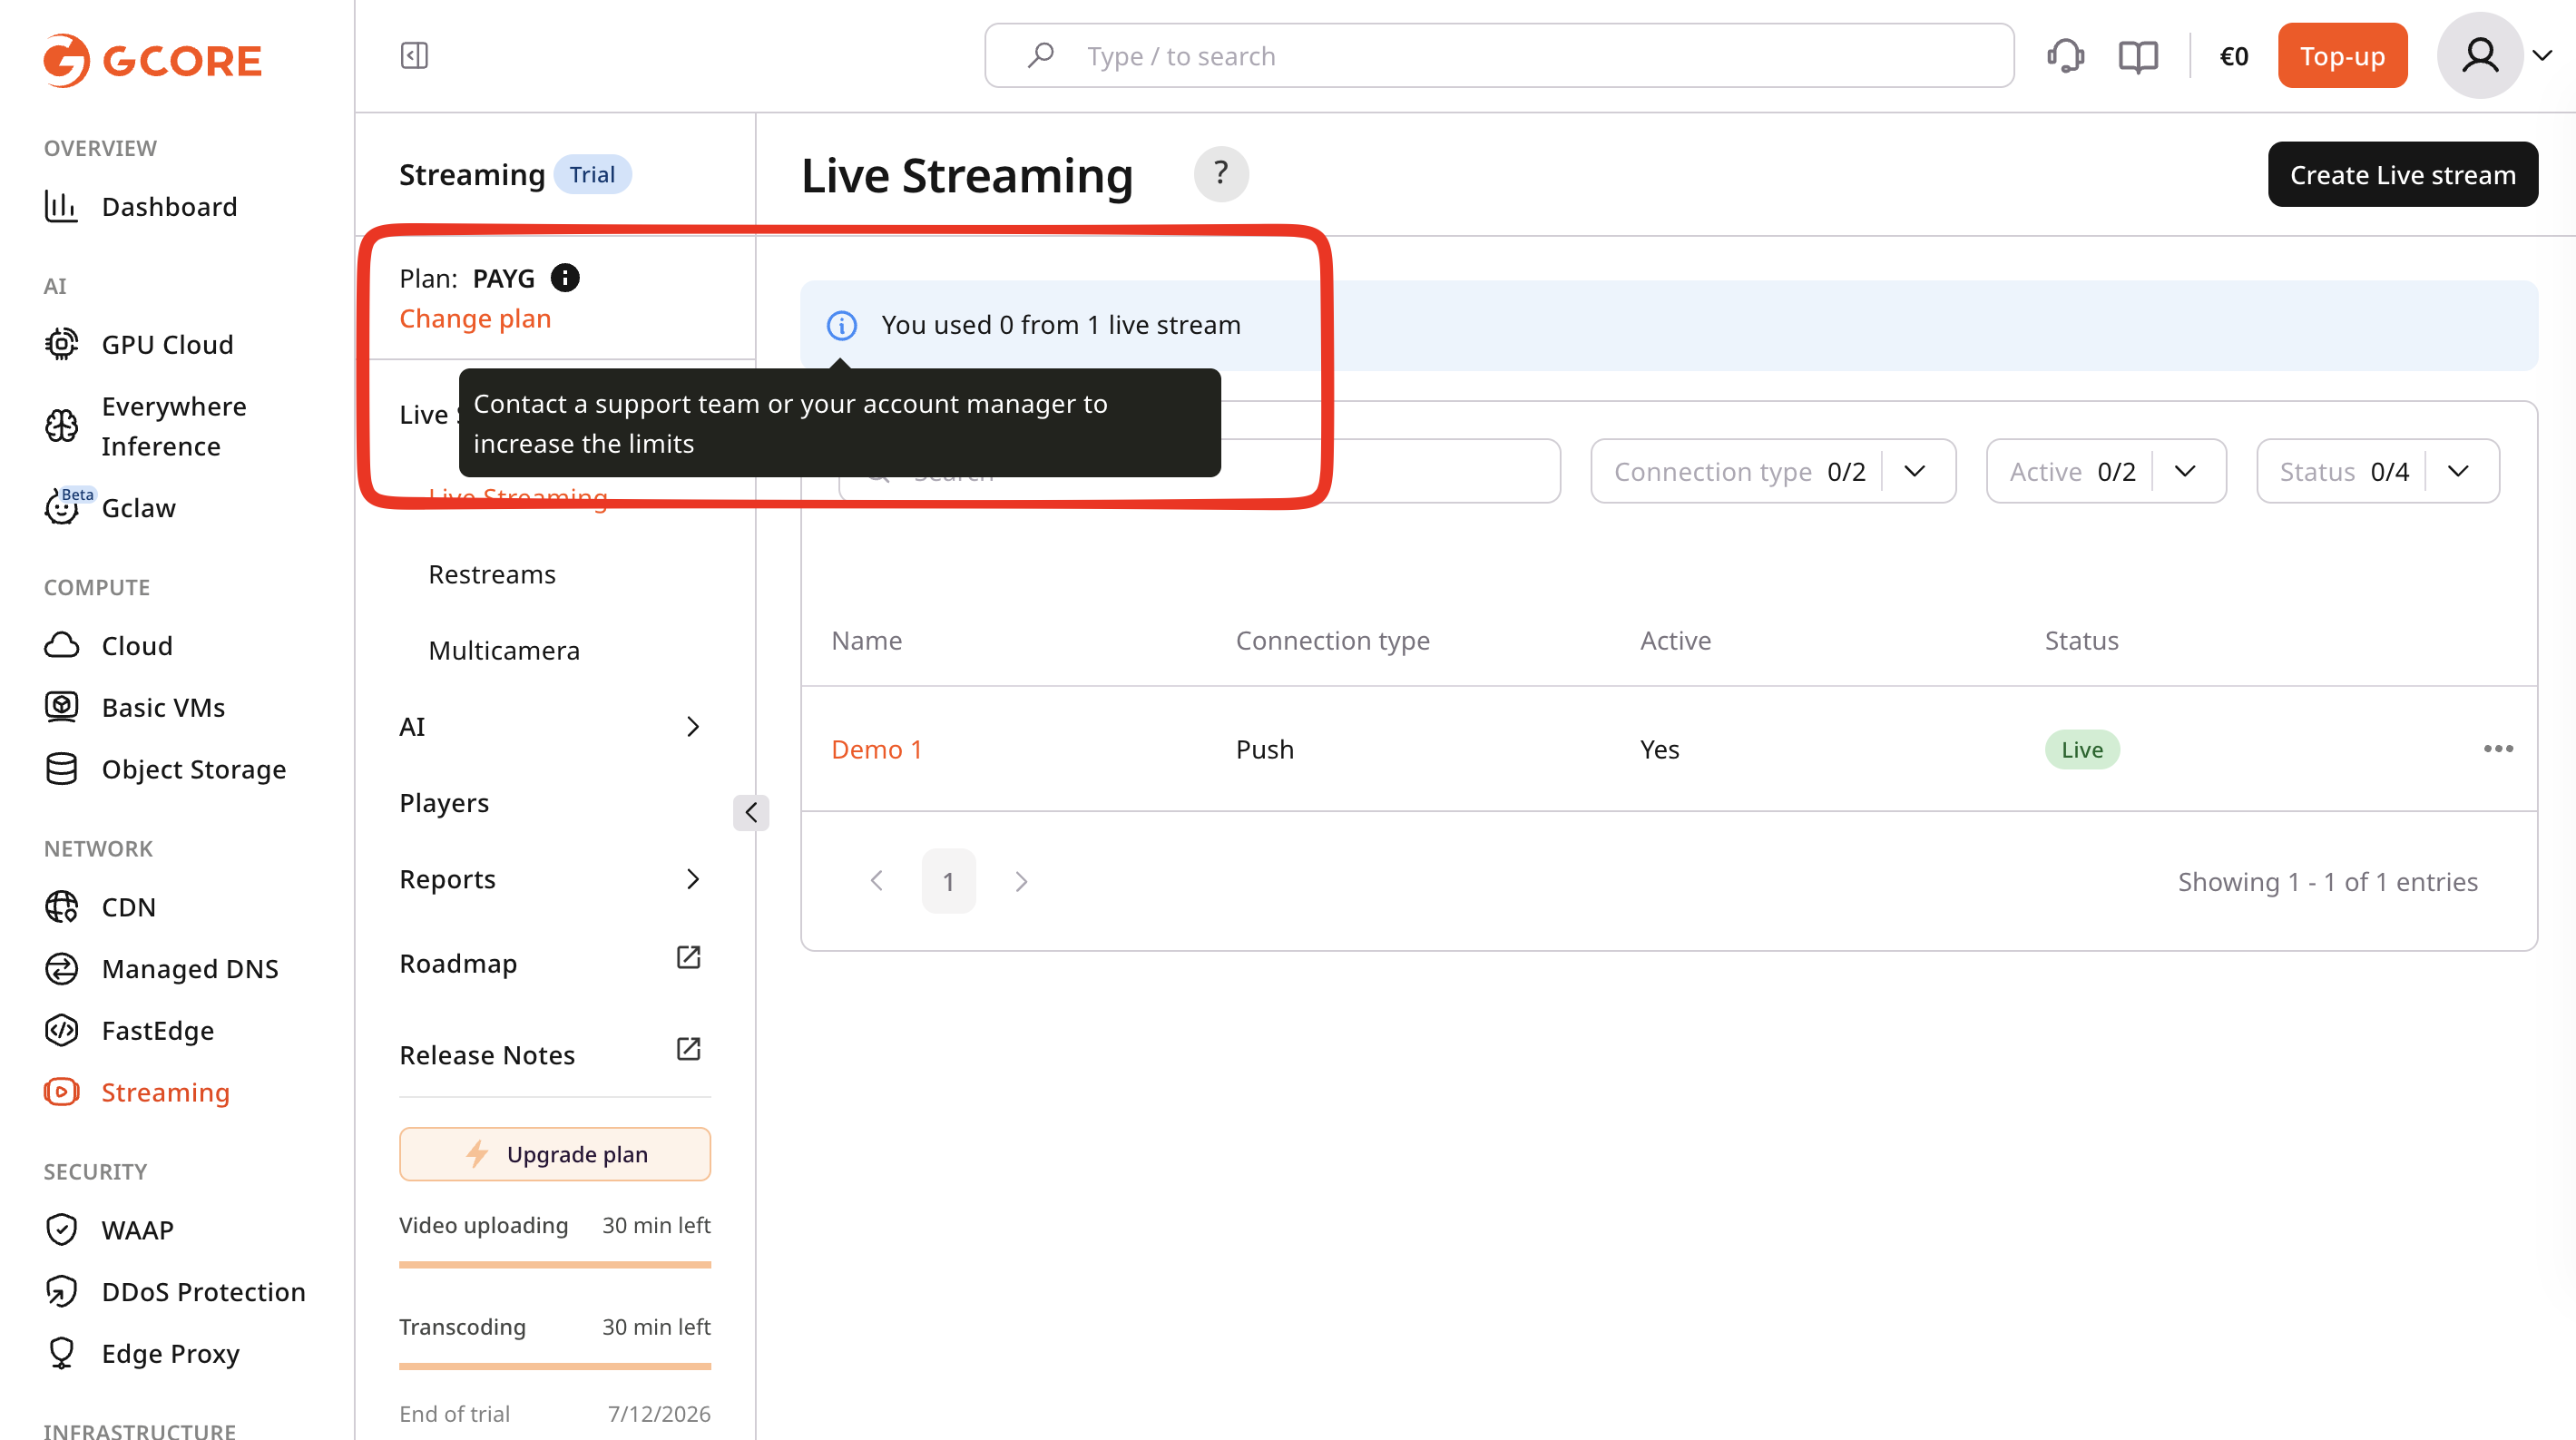Click the Video uploading progress bar

tap(555, 1265)
